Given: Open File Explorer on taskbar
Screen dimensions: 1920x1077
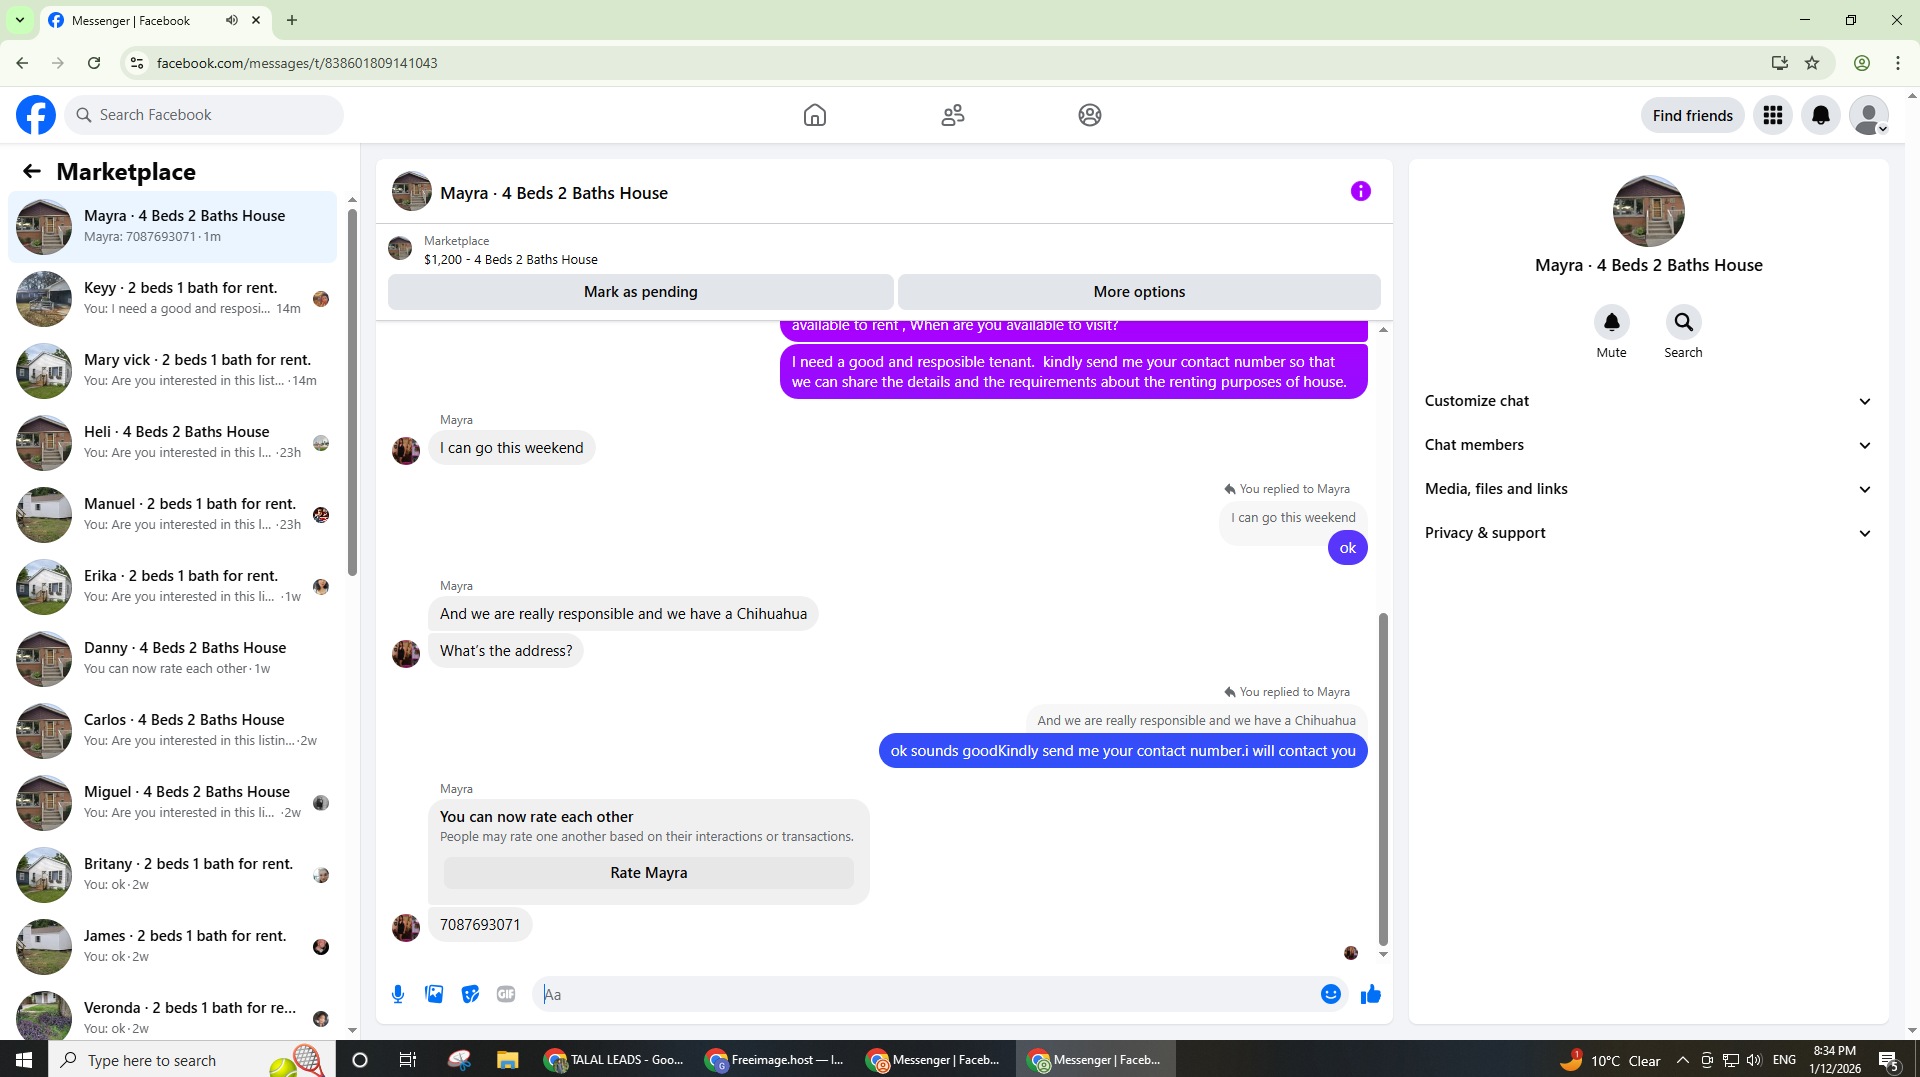Looking at the screenshot, I should coord(508,1059).
